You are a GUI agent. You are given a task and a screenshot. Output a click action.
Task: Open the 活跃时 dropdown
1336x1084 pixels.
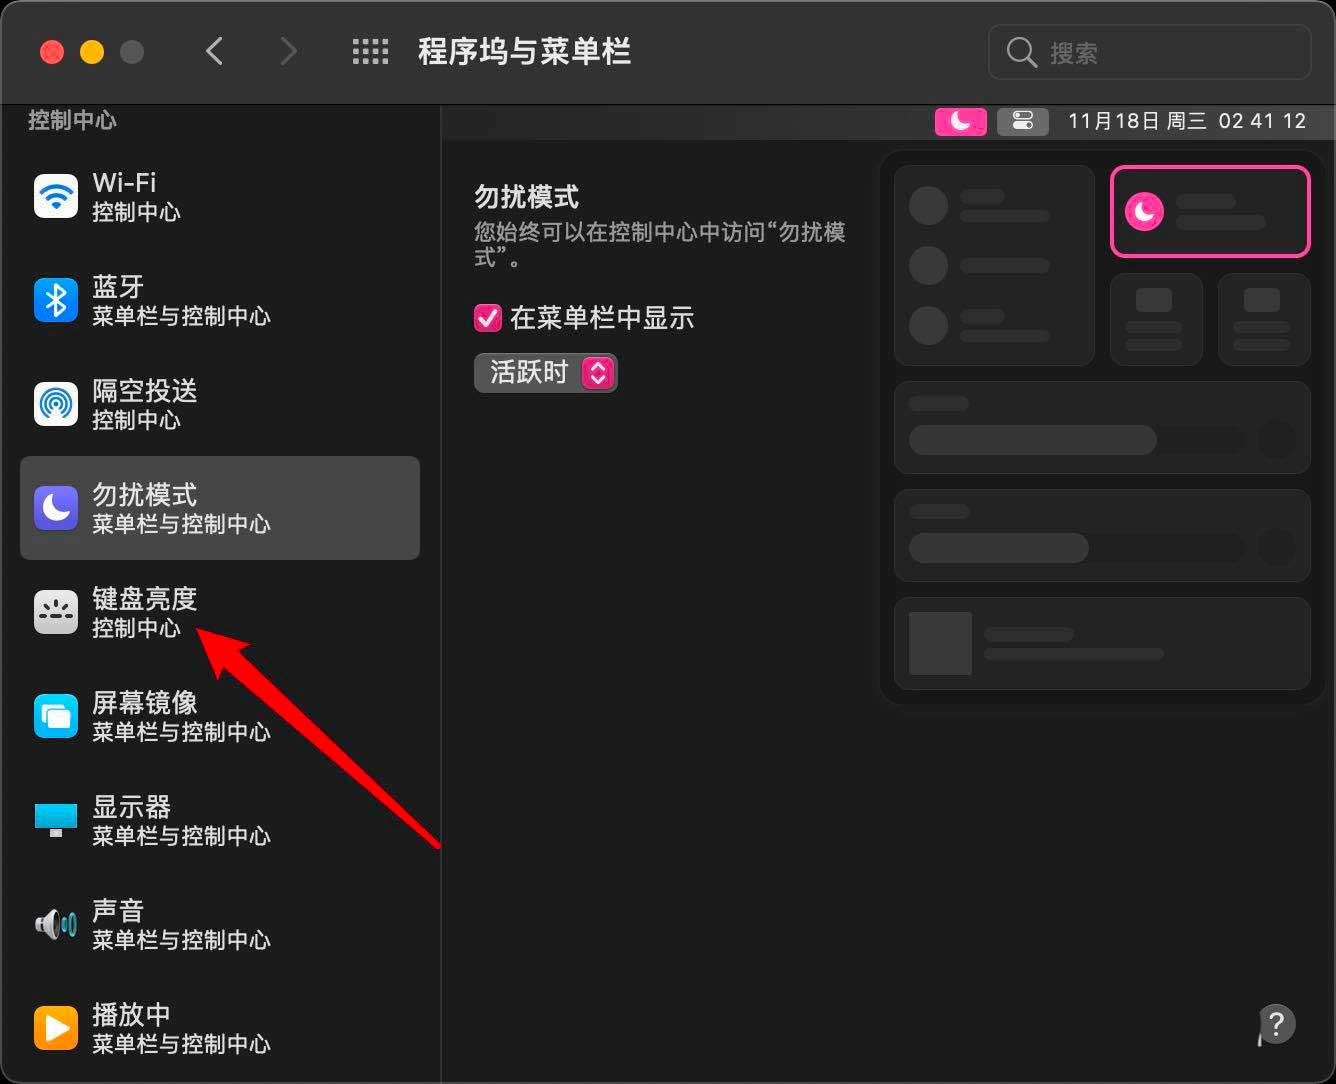click(545, 372)
